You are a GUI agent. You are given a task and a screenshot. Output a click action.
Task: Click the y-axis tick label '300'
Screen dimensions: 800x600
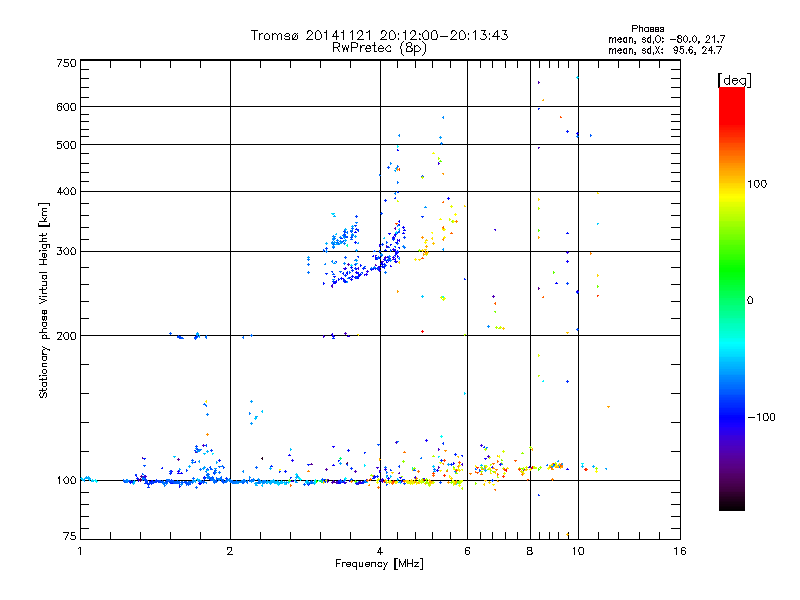point(66,252)
